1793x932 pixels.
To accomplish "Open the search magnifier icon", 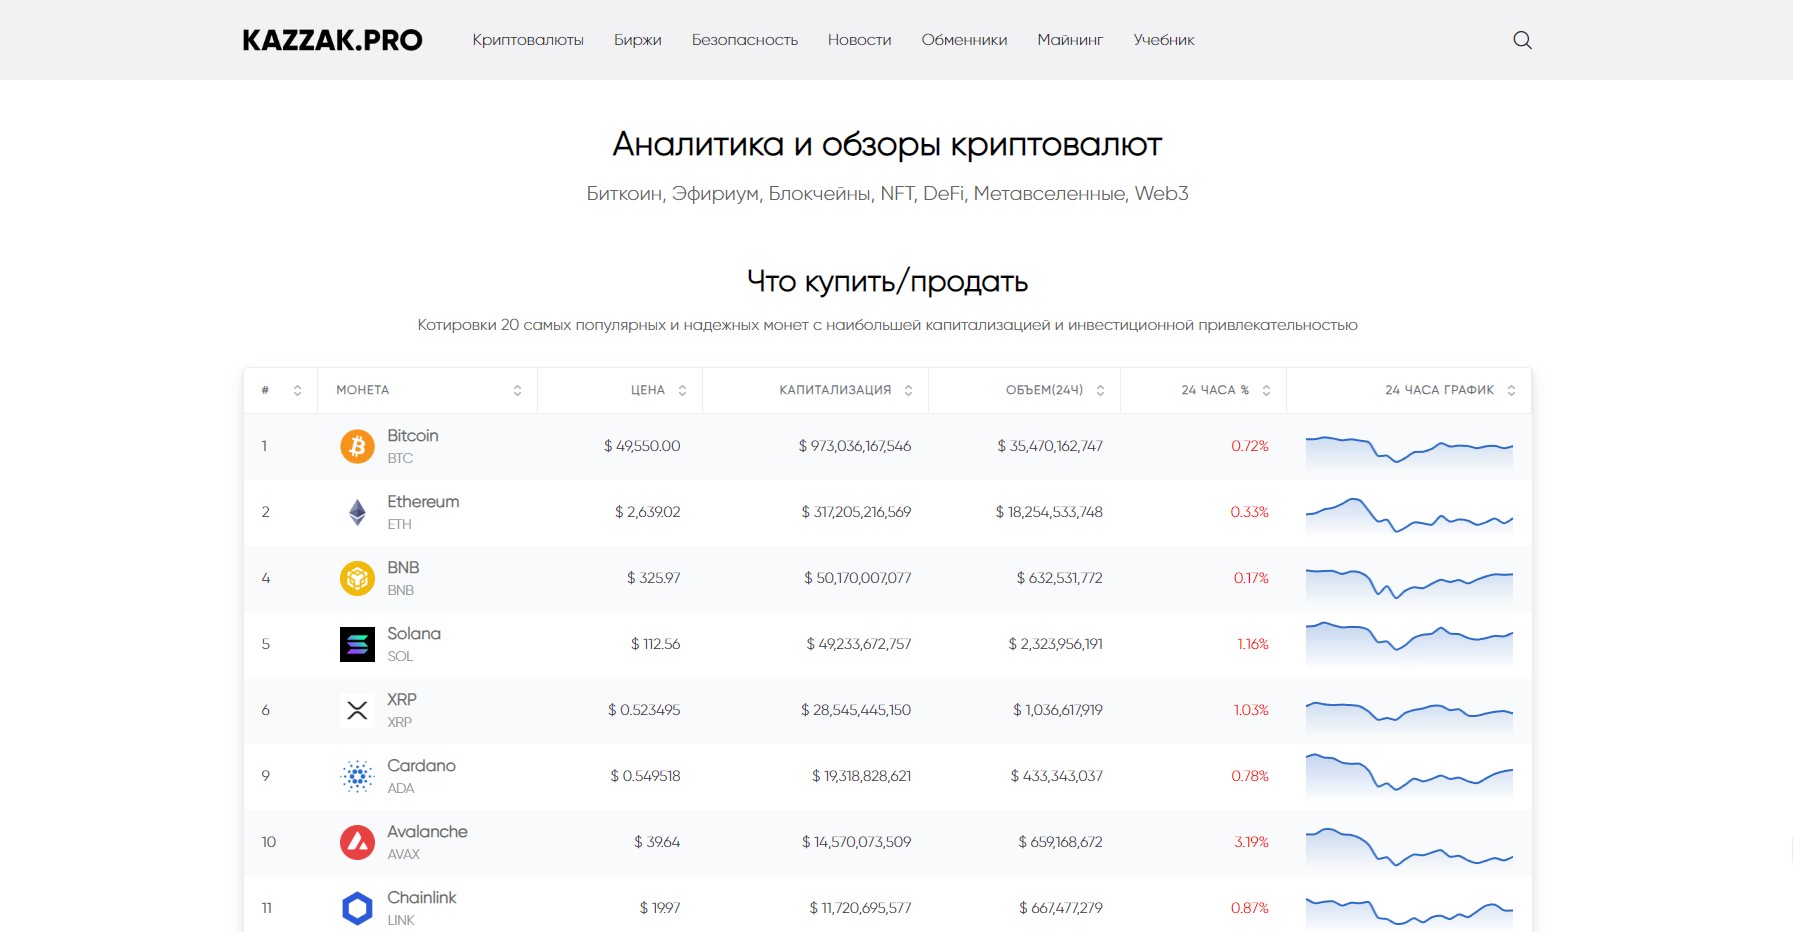I will [x=1522, y=40].
